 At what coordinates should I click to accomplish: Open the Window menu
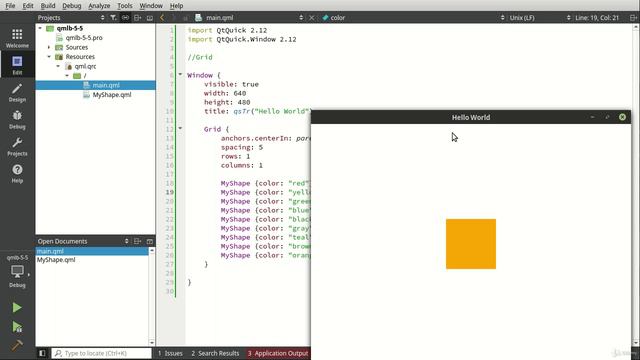[x=151, y=6]
